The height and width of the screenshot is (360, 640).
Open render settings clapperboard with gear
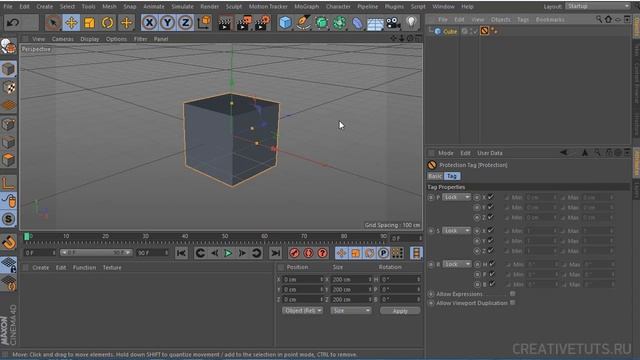click(x=262, y=23)
